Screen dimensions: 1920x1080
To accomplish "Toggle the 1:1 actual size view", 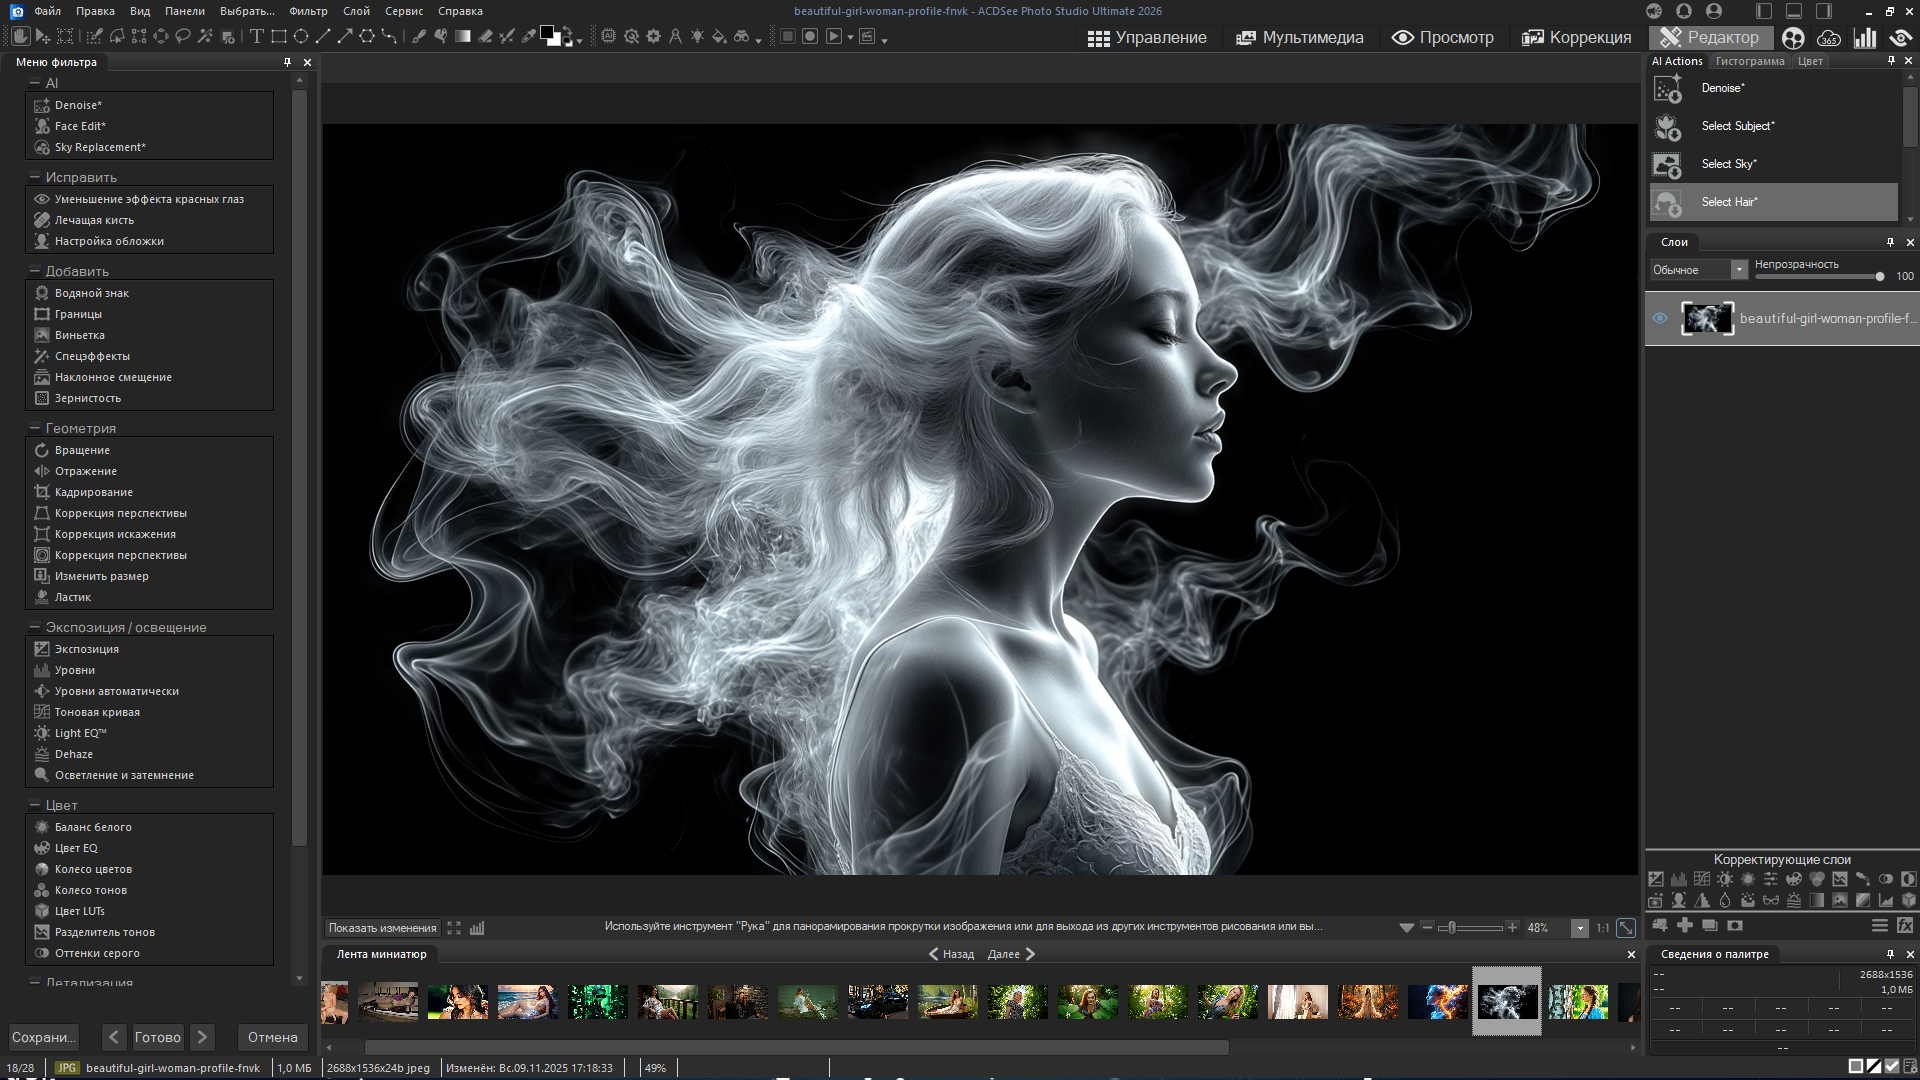I will tap(1603, 928).
